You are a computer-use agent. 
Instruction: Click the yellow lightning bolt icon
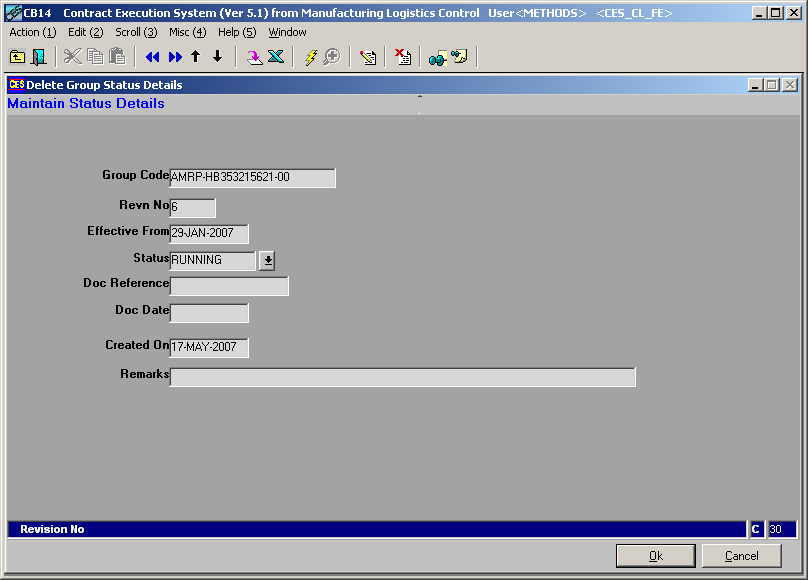[x=311, y=57]
